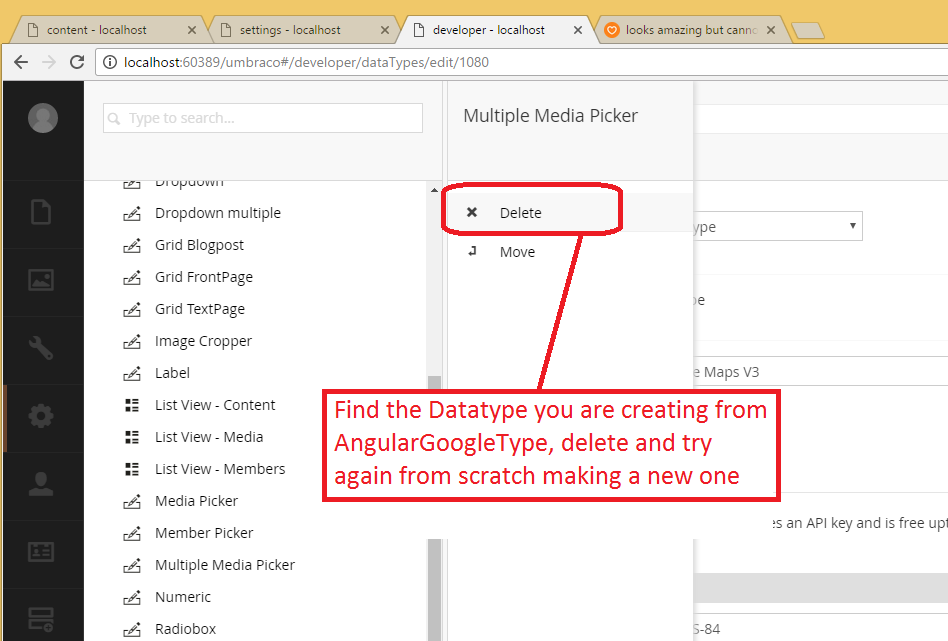Screen dimensions: 948x641
Task: Select Numeric data type
Action: 183,597
